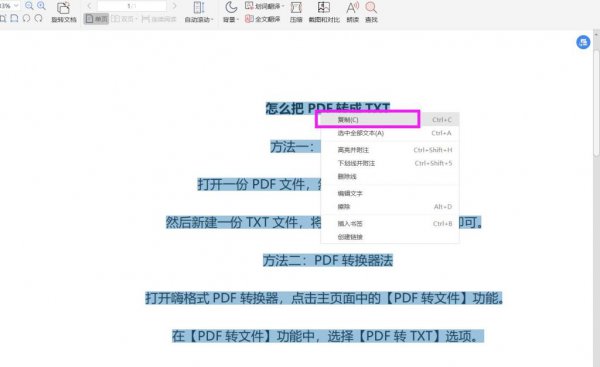Click the blue round assistant icon
600x367 pixels.
point(583,42)
